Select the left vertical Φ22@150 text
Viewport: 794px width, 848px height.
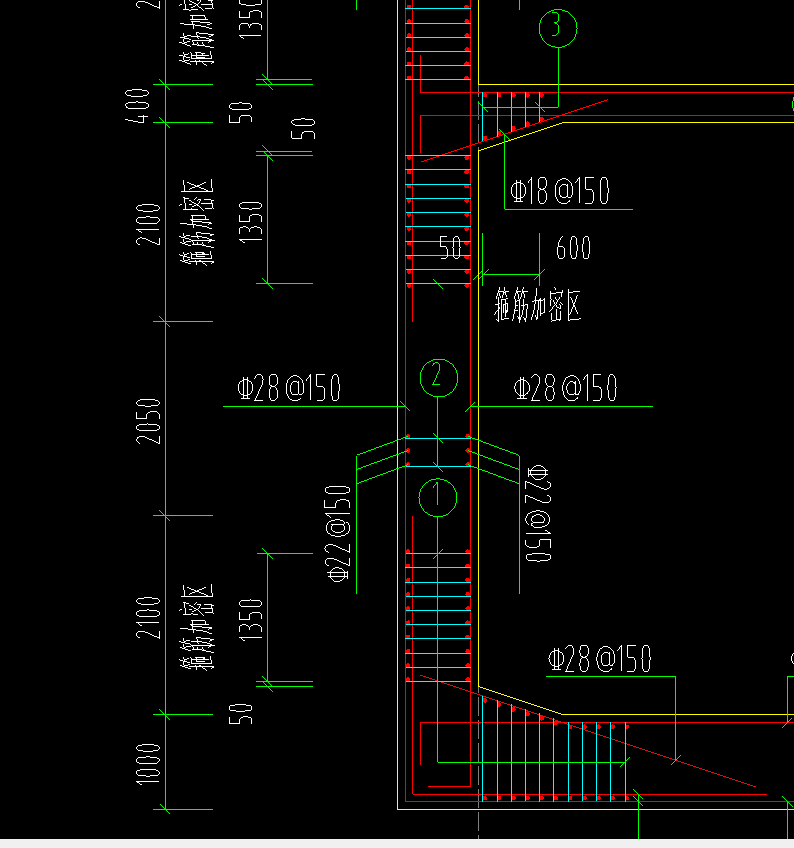339,534
